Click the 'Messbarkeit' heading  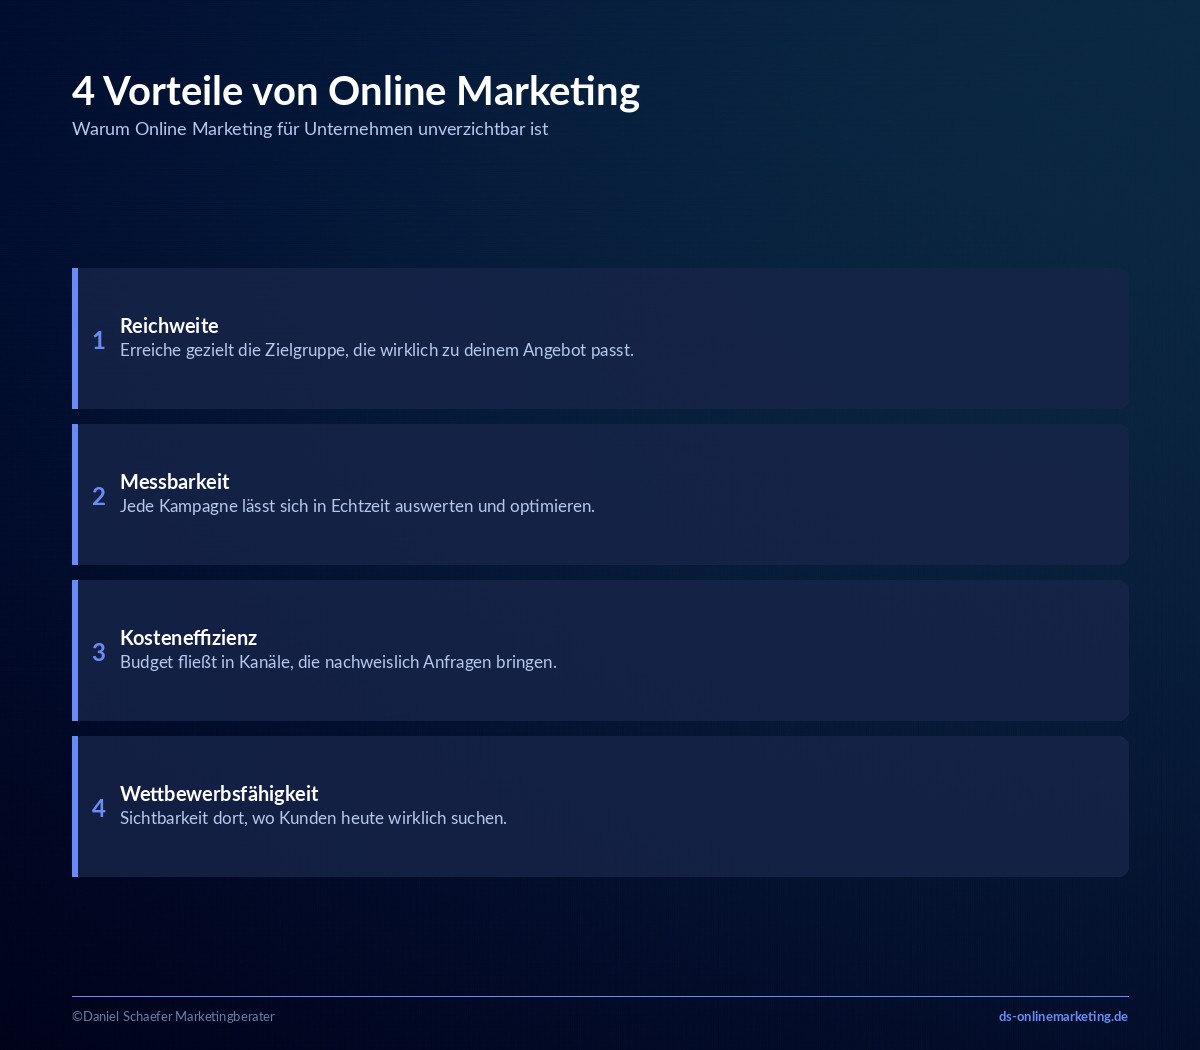pos(175,481)
